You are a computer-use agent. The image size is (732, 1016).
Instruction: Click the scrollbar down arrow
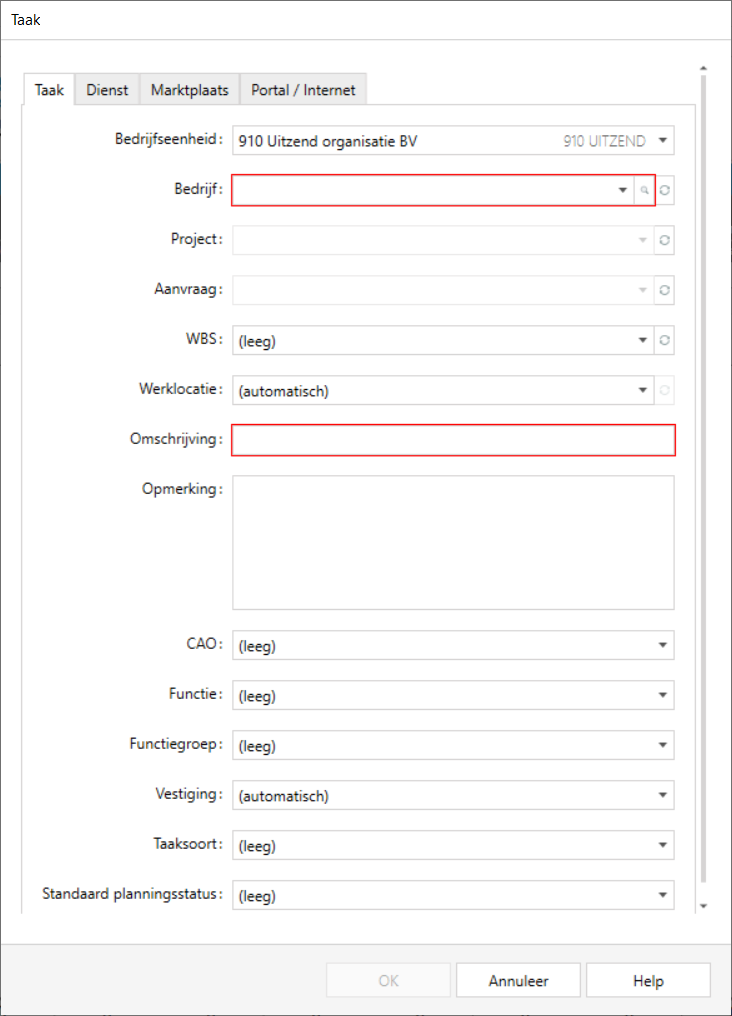(x=703, y=905)
